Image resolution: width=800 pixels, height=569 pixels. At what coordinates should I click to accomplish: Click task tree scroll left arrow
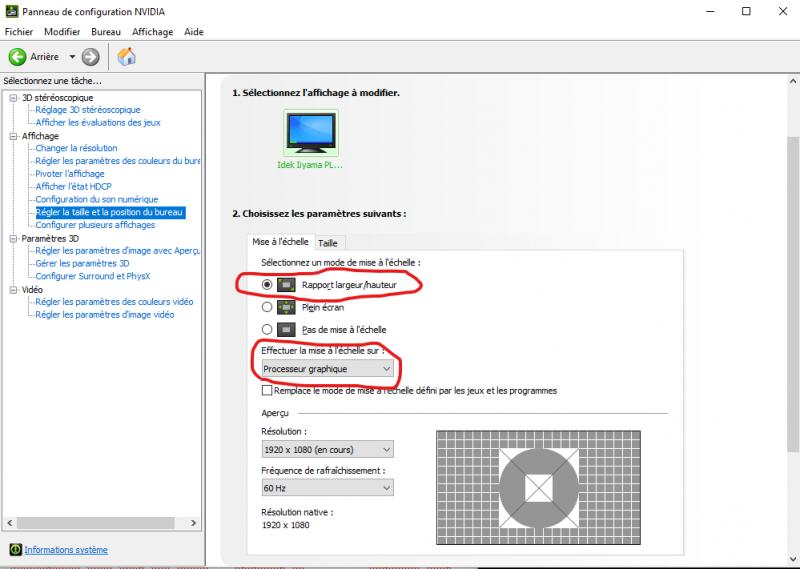[x=10, y=523]
